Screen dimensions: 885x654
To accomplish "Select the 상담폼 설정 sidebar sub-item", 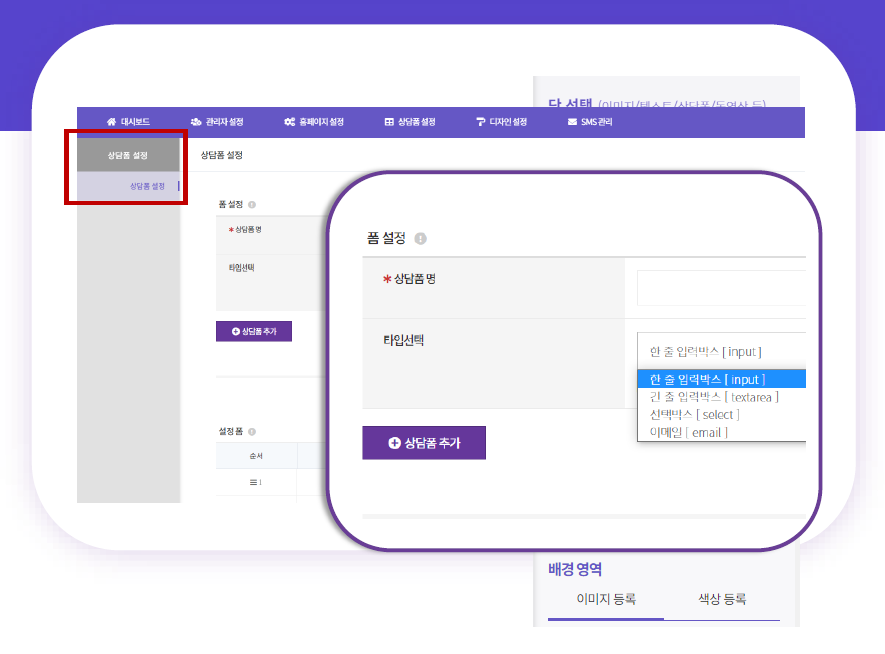I will (x=146, y=186).
